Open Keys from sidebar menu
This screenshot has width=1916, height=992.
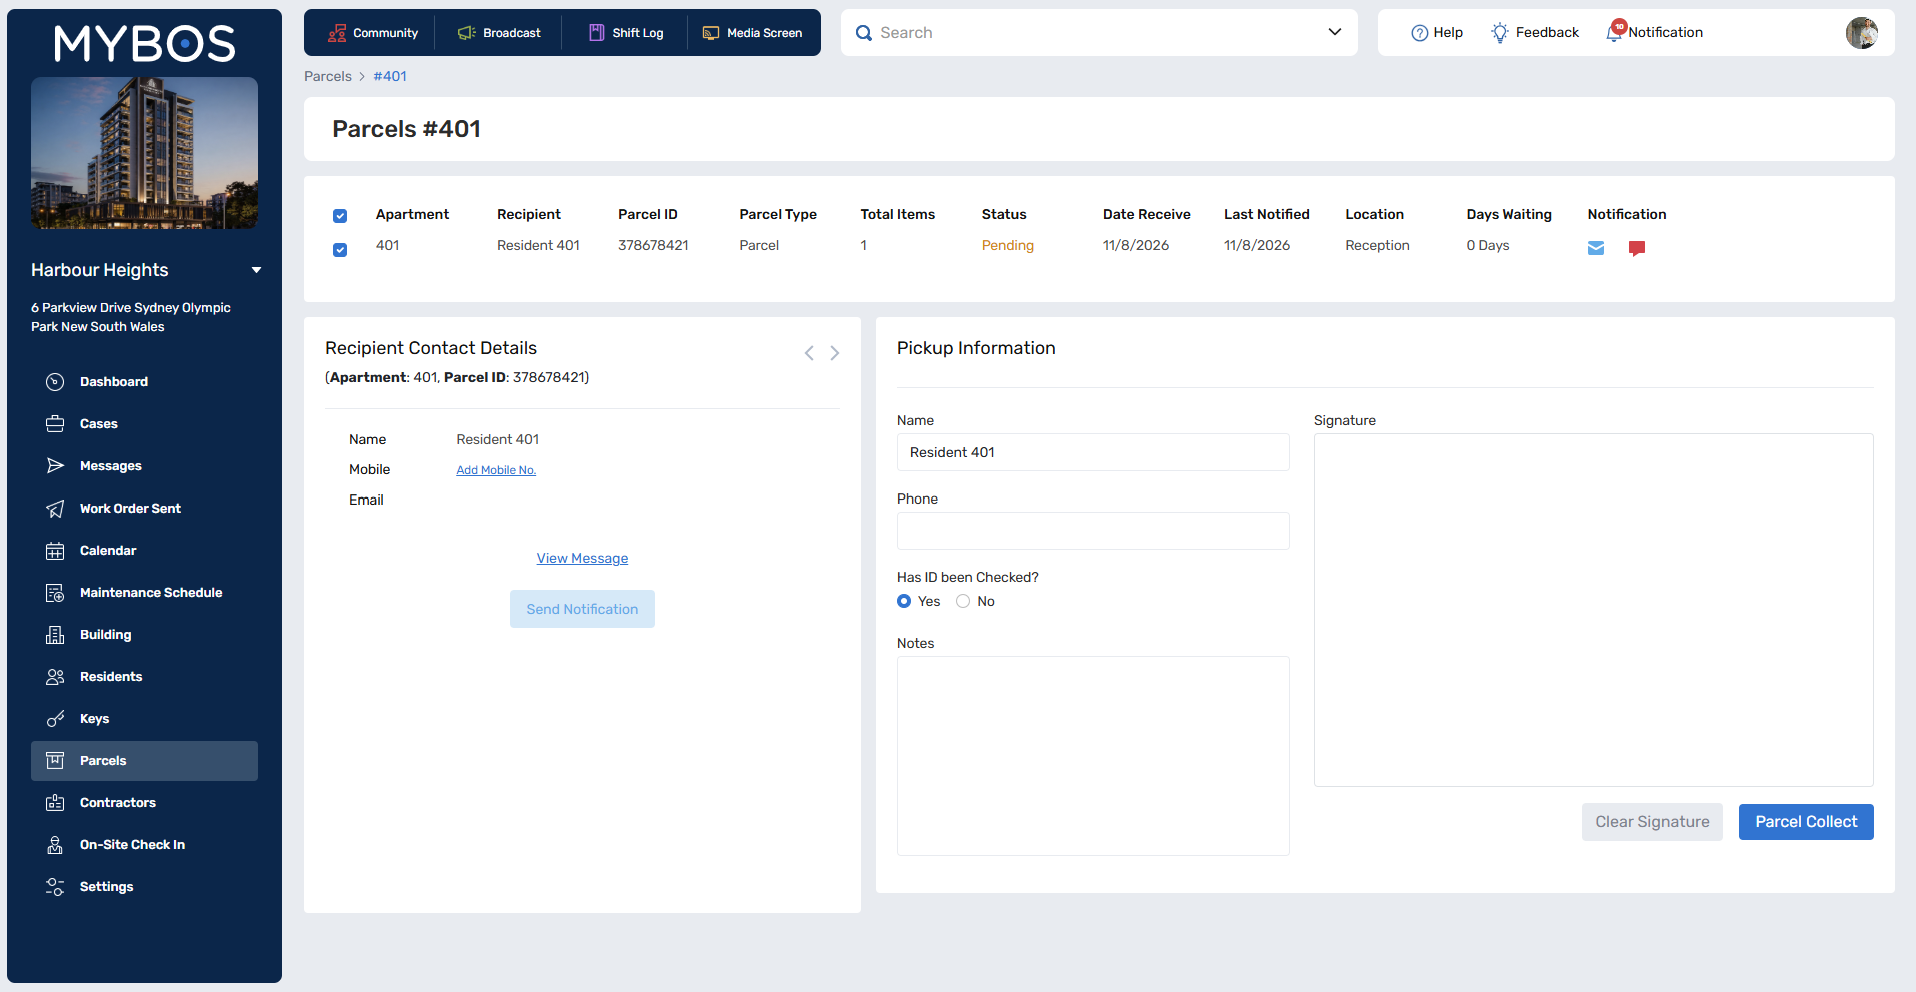(x=94, y=719)
